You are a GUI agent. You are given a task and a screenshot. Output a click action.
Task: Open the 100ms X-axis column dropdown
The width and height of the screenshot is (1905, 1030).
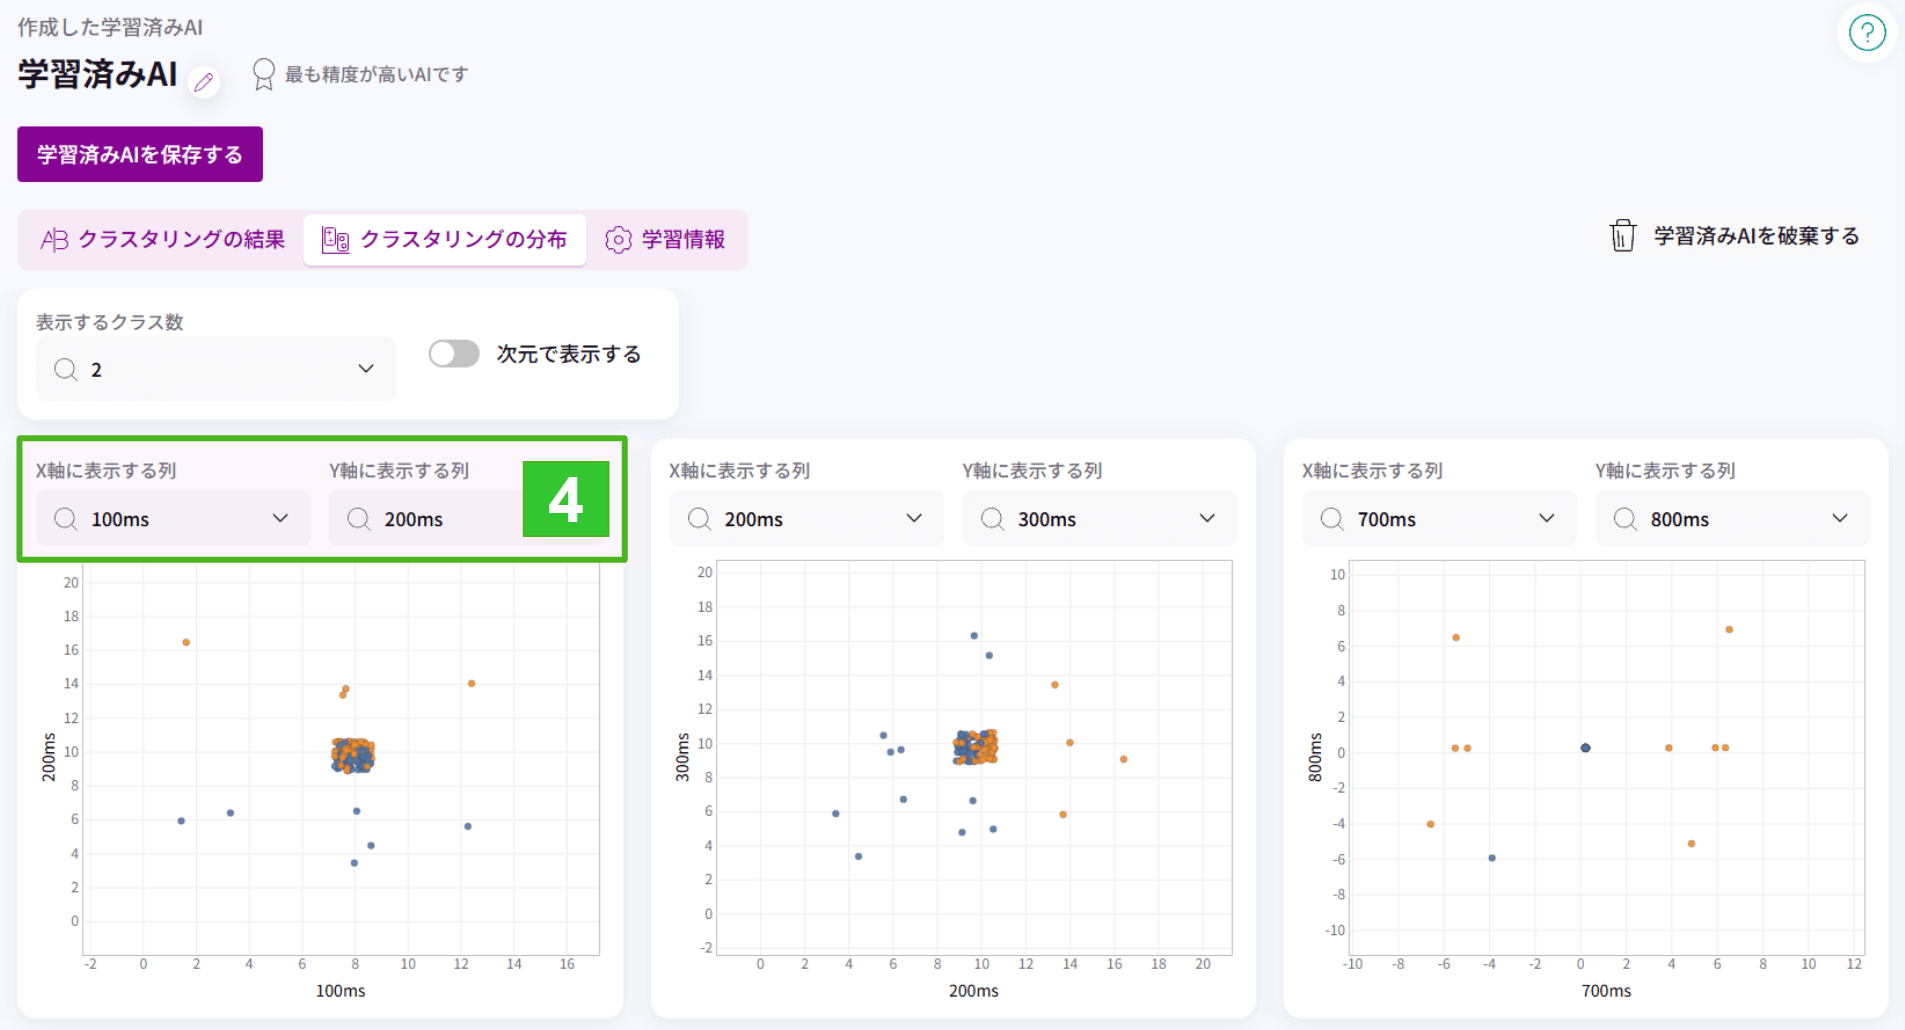280,519
